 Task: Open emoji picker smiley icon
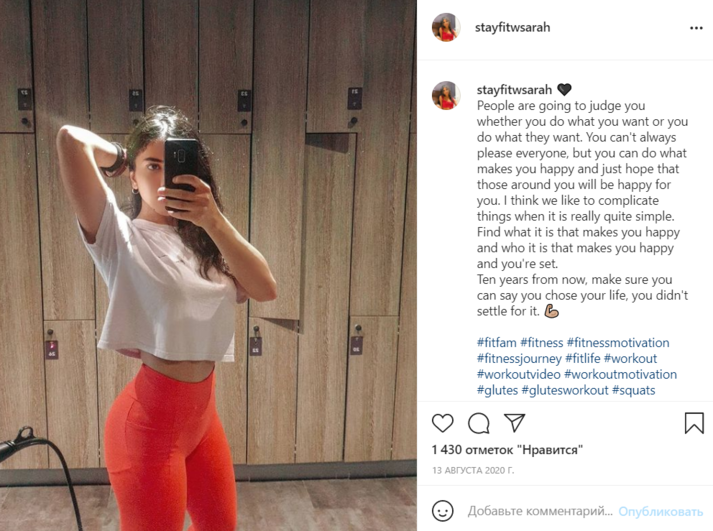click(x=442, y=511)
